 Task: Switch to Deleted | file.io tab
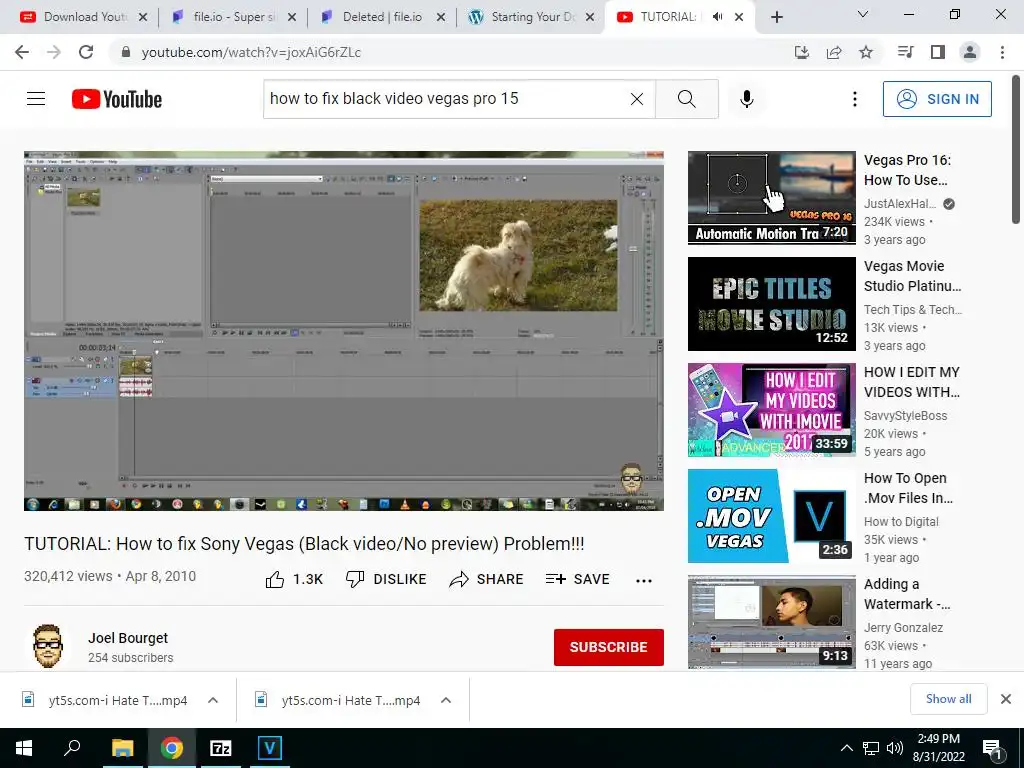point(382,17)
